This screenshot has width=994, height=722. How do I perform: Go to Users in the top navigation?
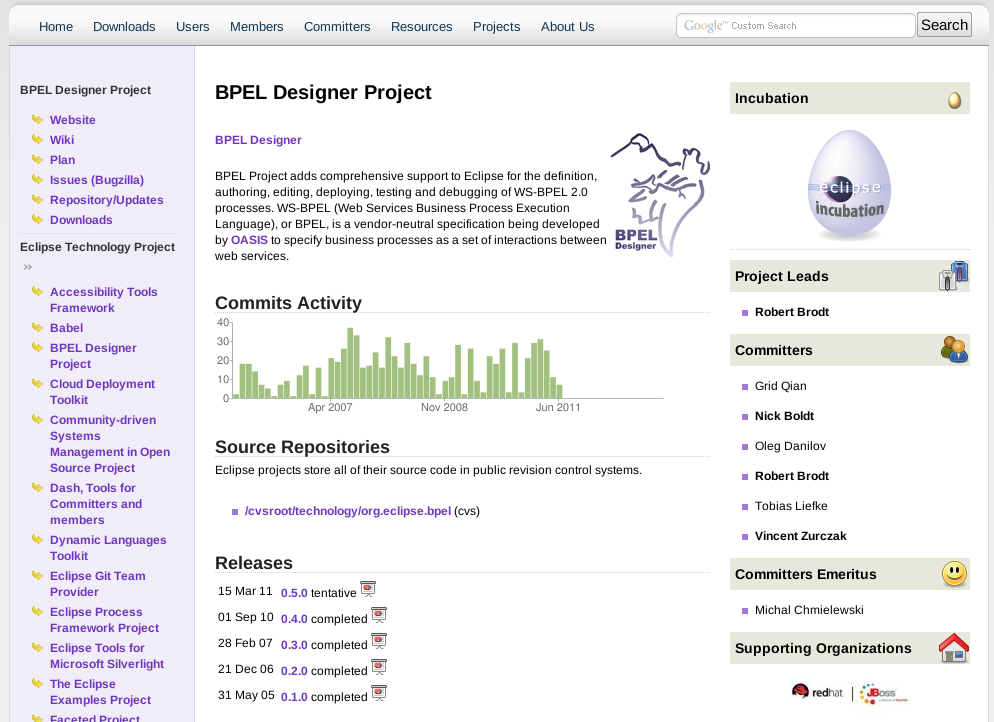[193, 27]
